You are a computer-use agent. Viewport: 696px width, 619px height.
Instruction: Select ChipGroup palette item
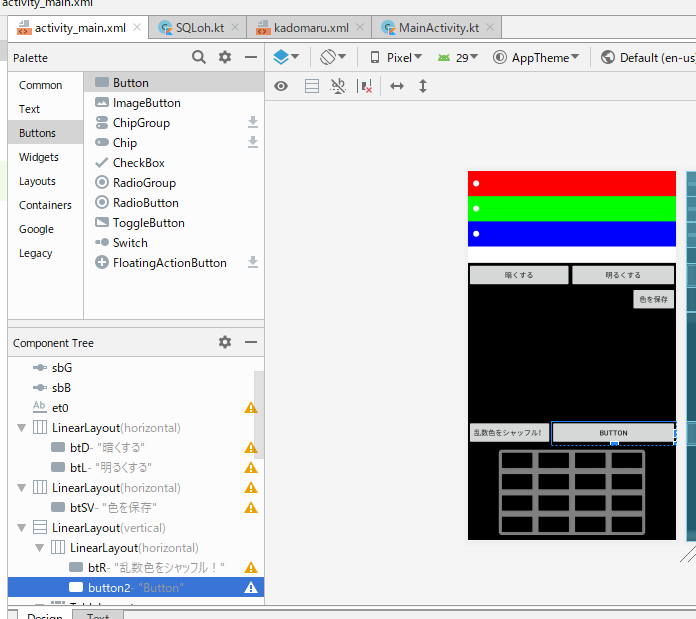coord(174,122)
